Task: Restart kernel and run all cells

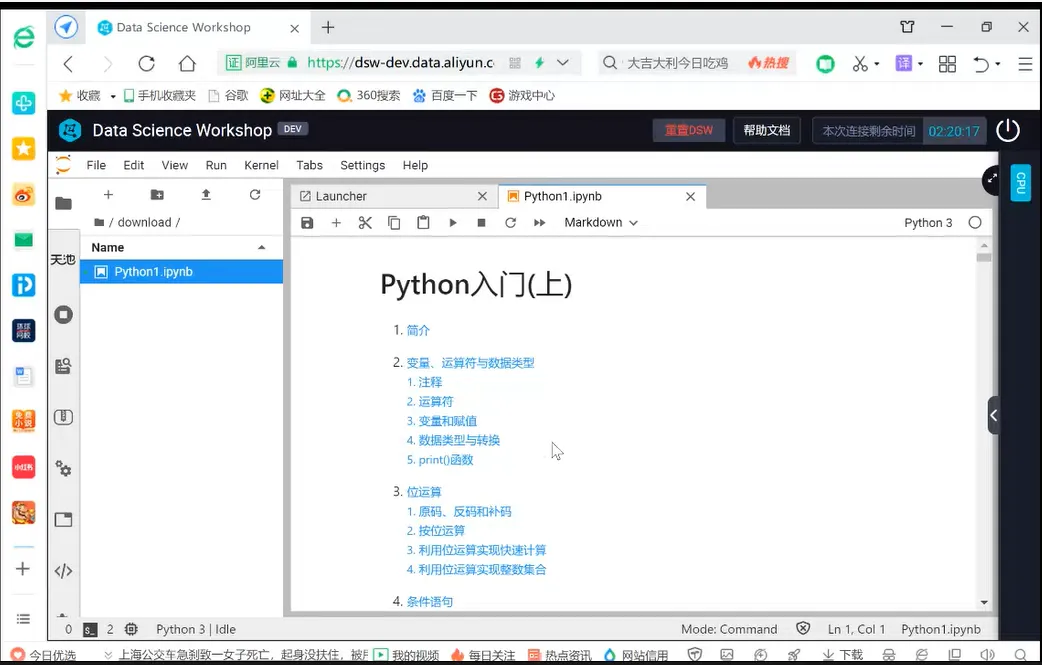Action: (540, 223)
